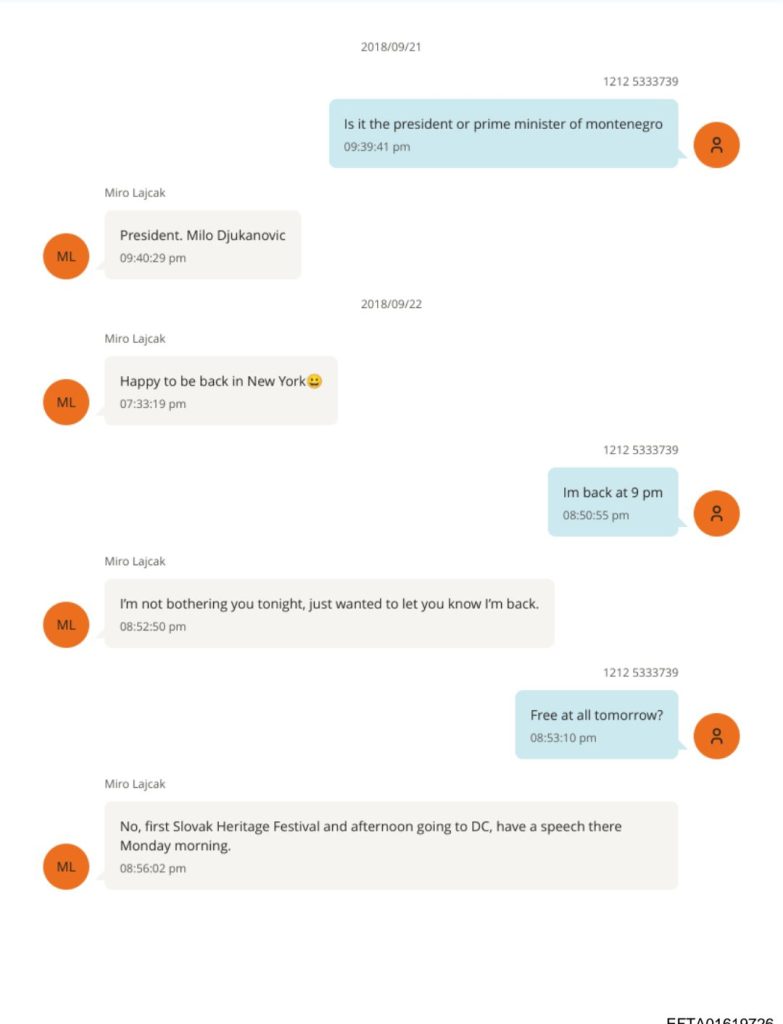Select the "I'm not bothering you tonight" message bubble
The height and width of the screenshot is (1024, 783).
click(329, 613)
